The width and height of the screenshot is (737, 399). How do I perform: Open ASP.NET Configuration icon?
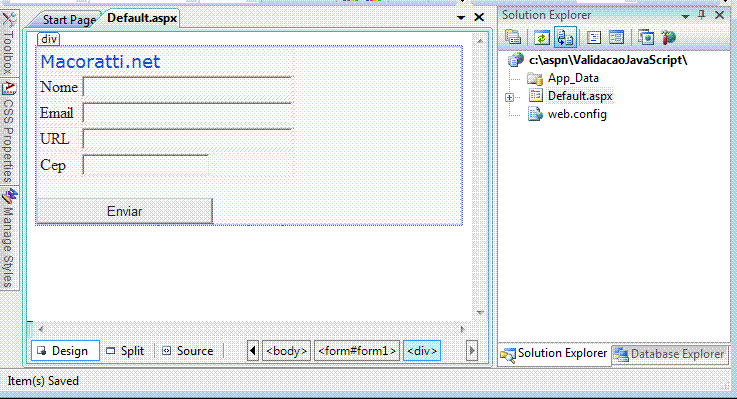(668, 38)
